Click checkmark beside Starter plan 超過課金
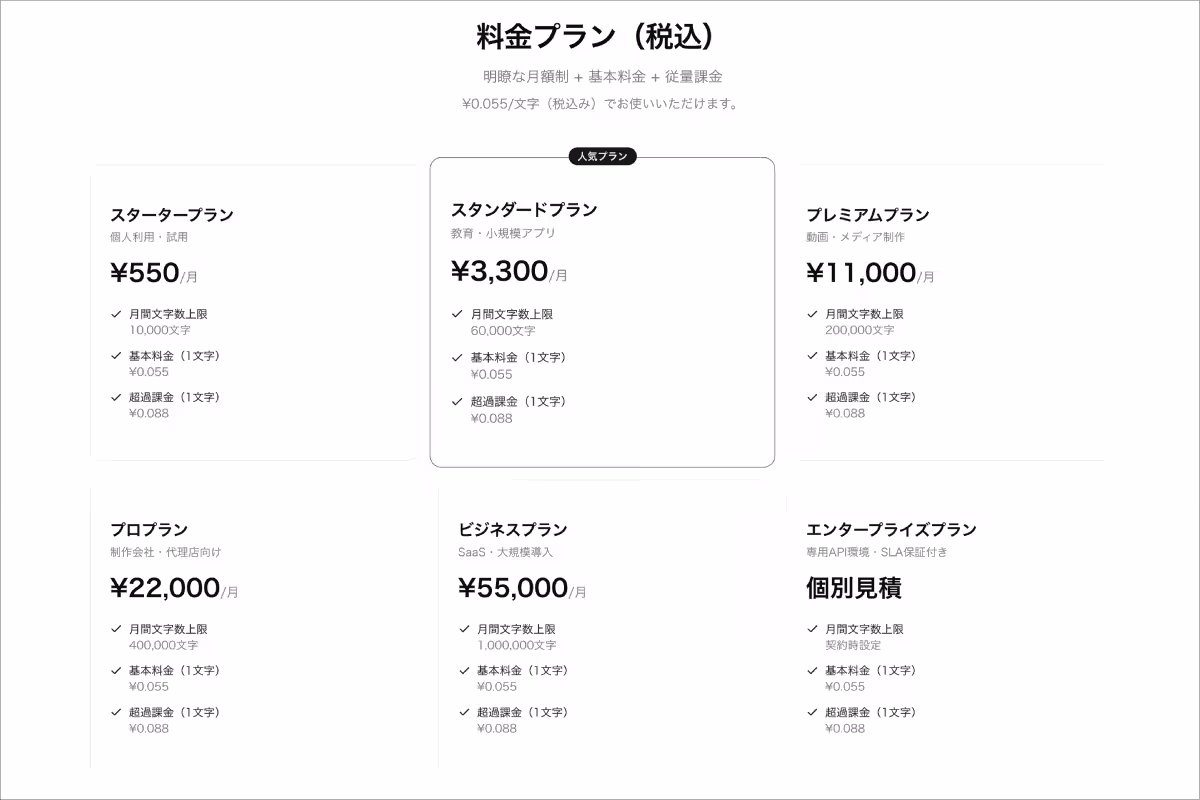The height and width of the screenshot is (800, 1200). (116, 398)
